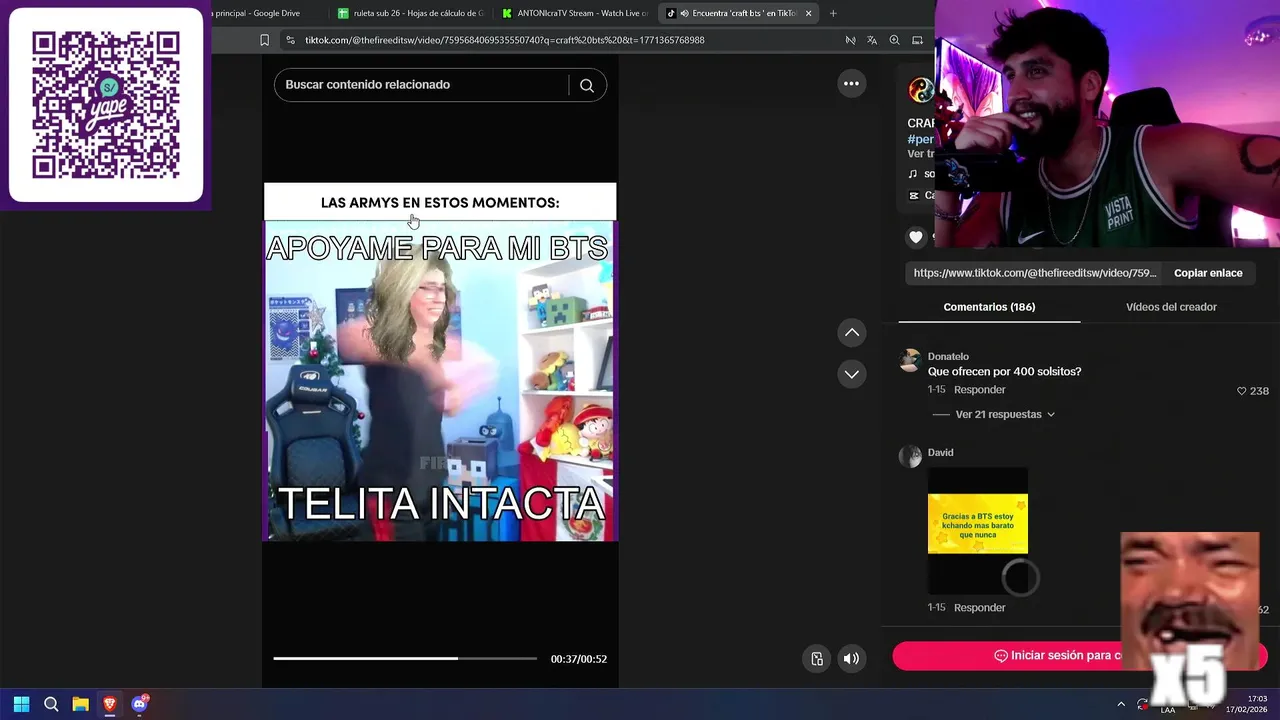Click the CapCut icon in video description
Viewport: 1280px width, 720px height.
click(x=913, y=196)
